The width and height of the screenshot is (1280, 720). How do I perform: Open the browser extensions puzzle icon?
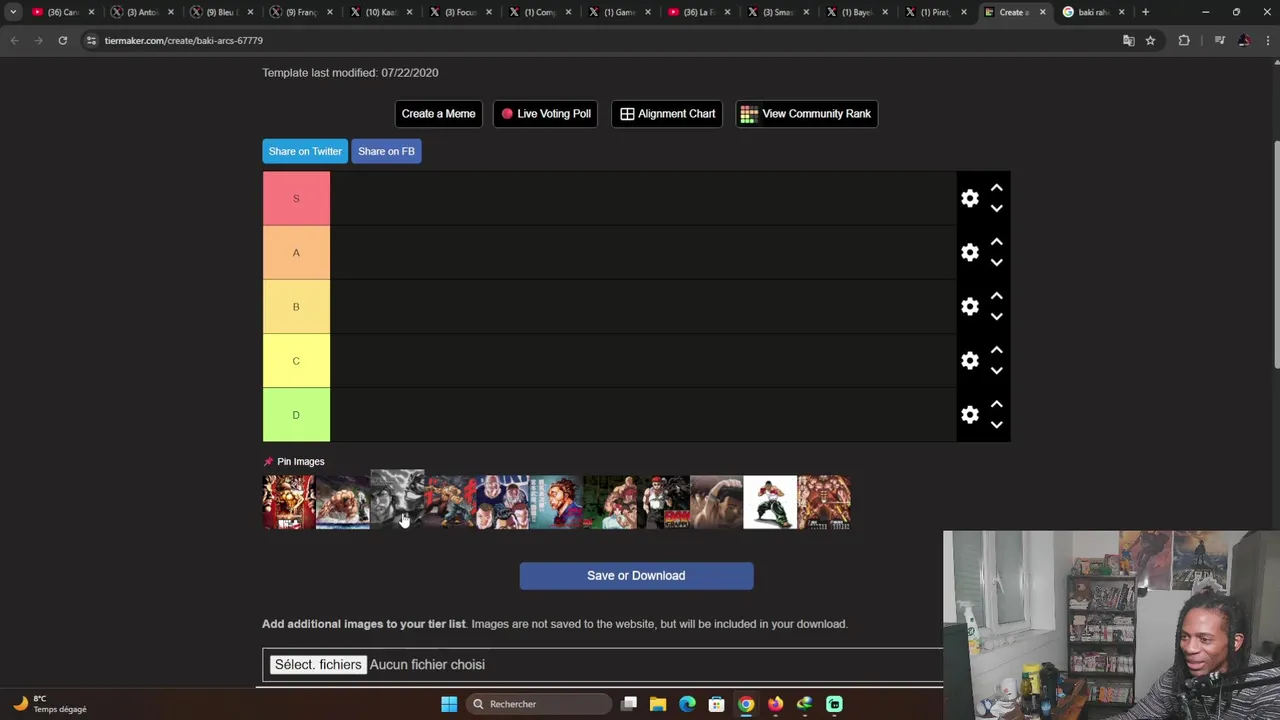[x=1184, y=40]
